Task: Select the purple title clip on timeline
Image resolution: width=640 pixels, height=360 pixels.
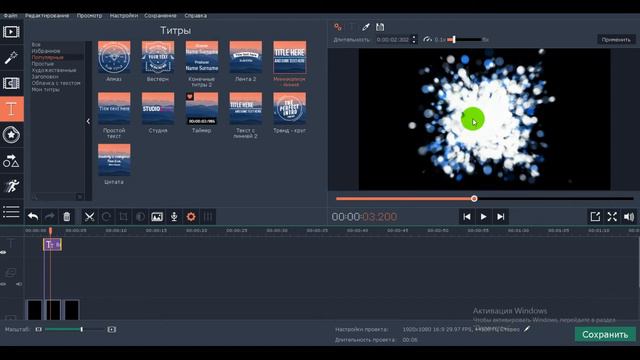Action: [52, 244]
